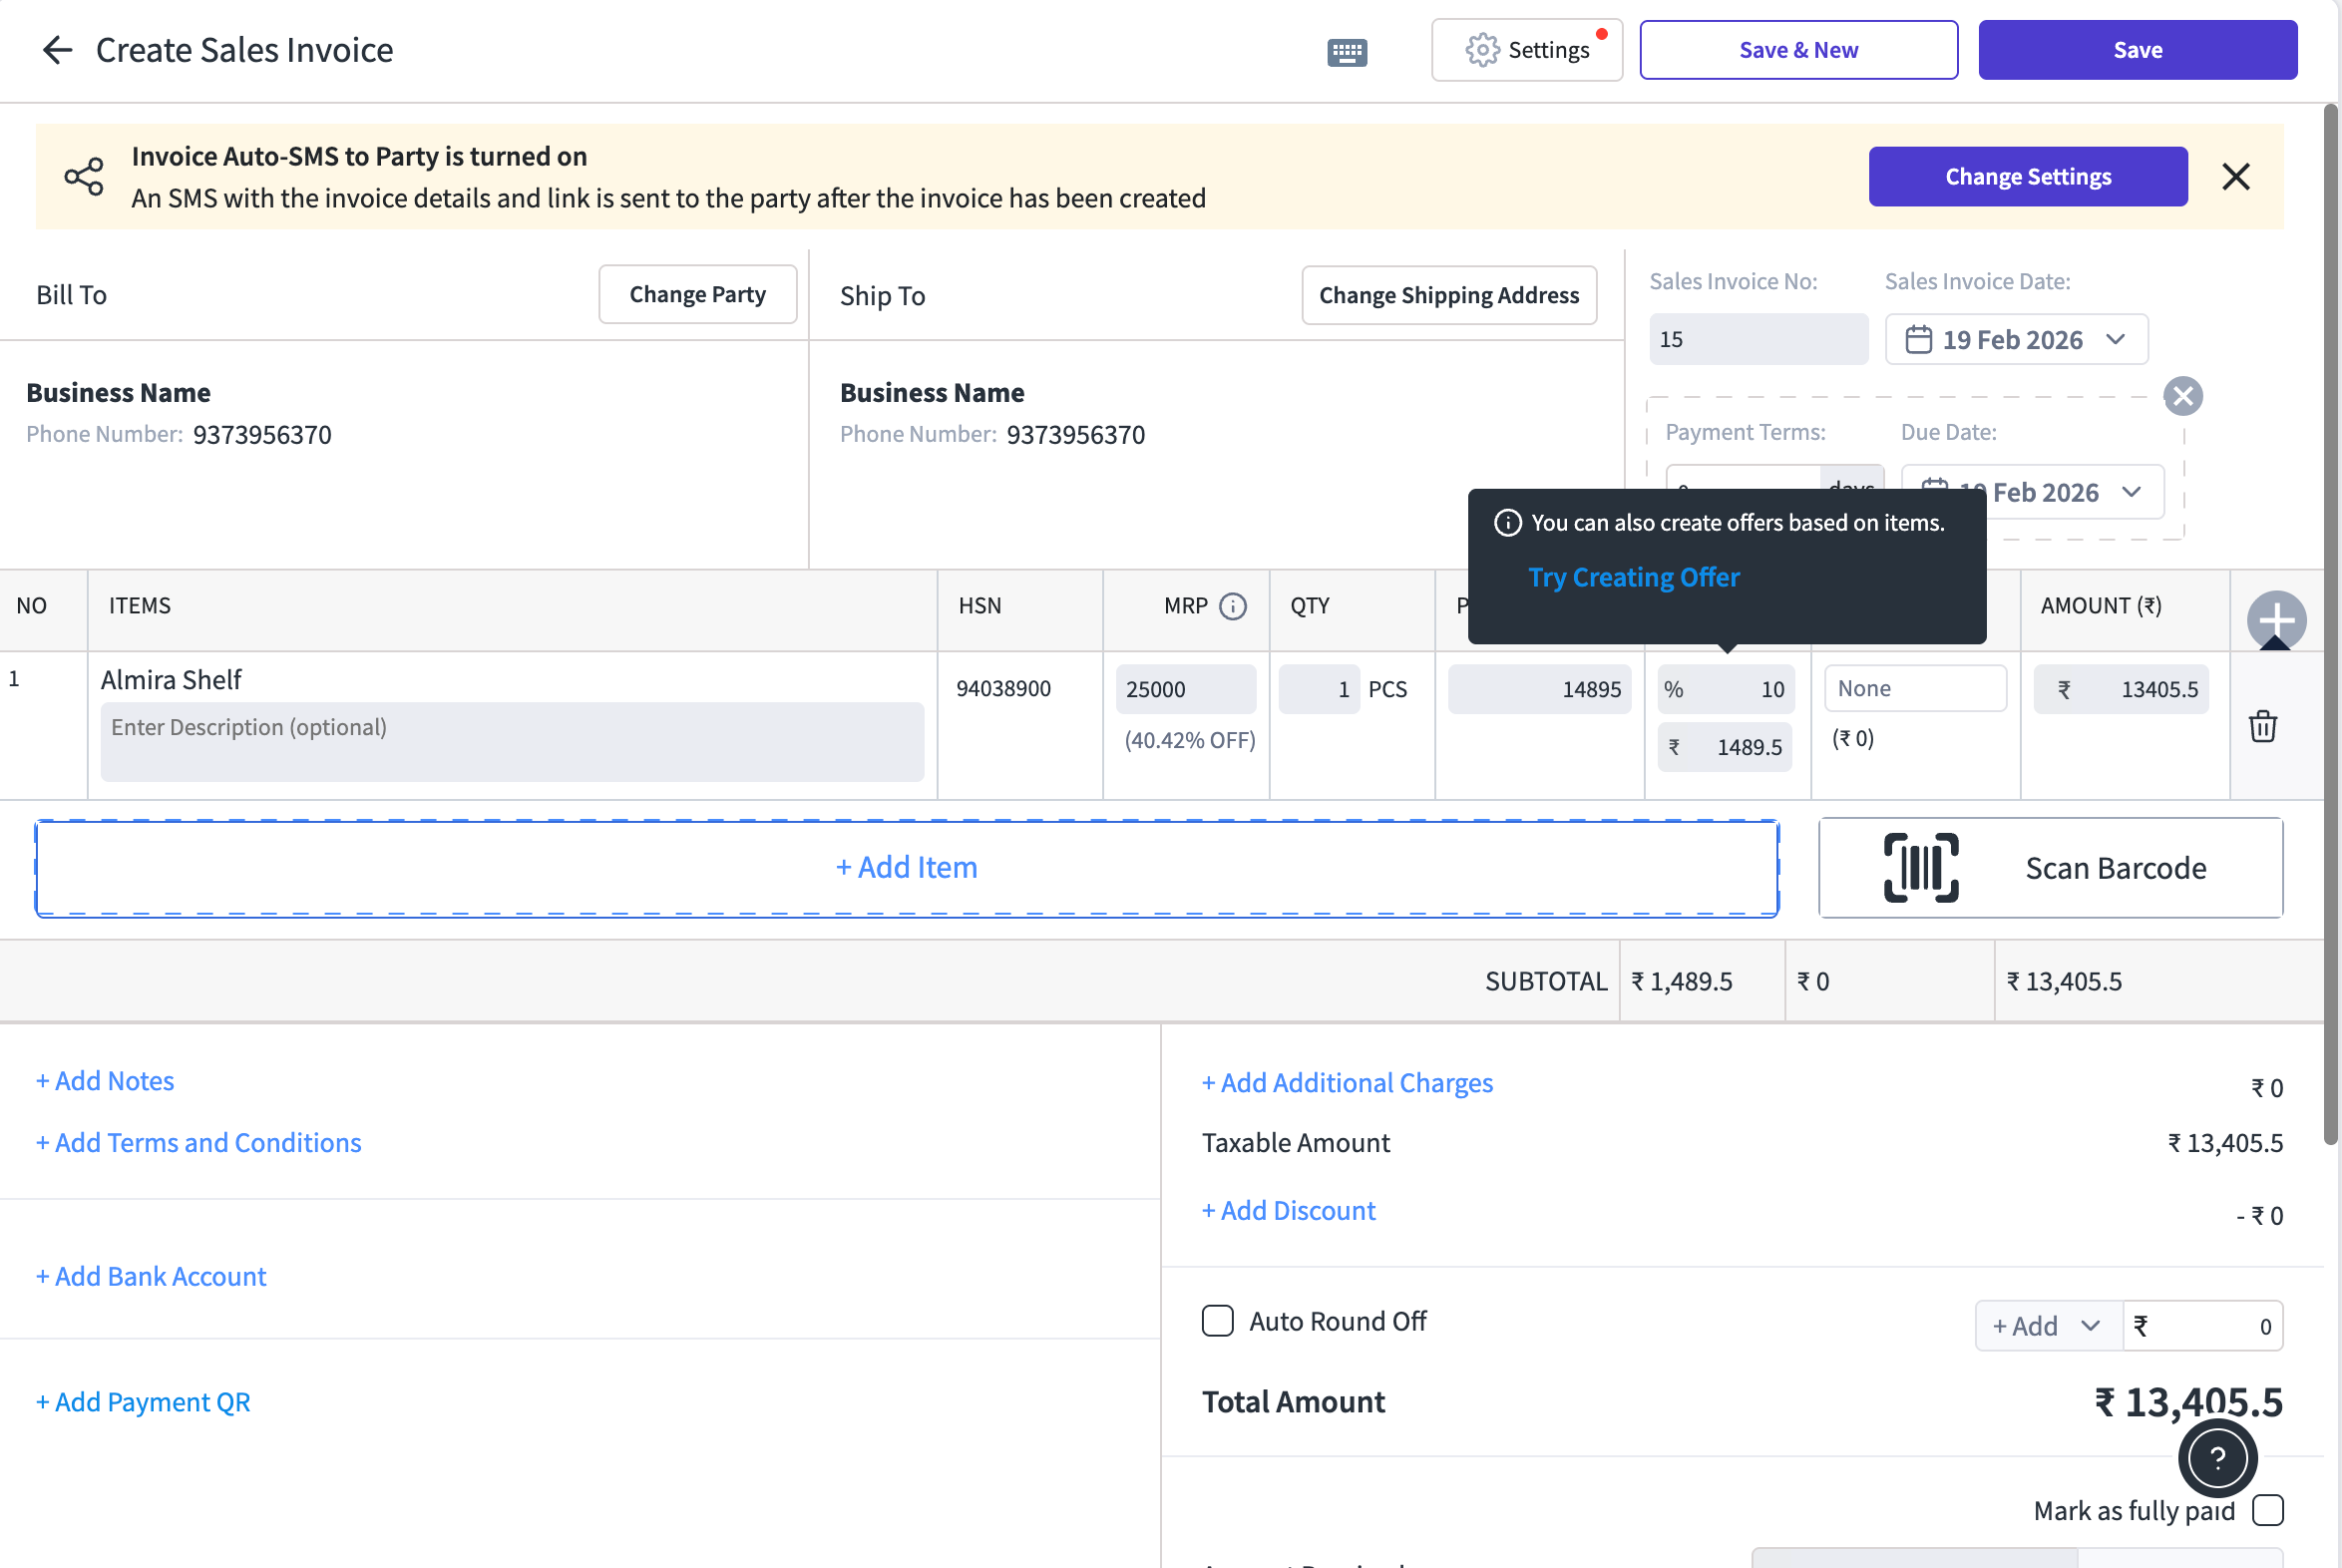This screenshot has height=1568, width=2342.
Task: Delete the Almira Shelf row
Action: tap(2262, 726)
